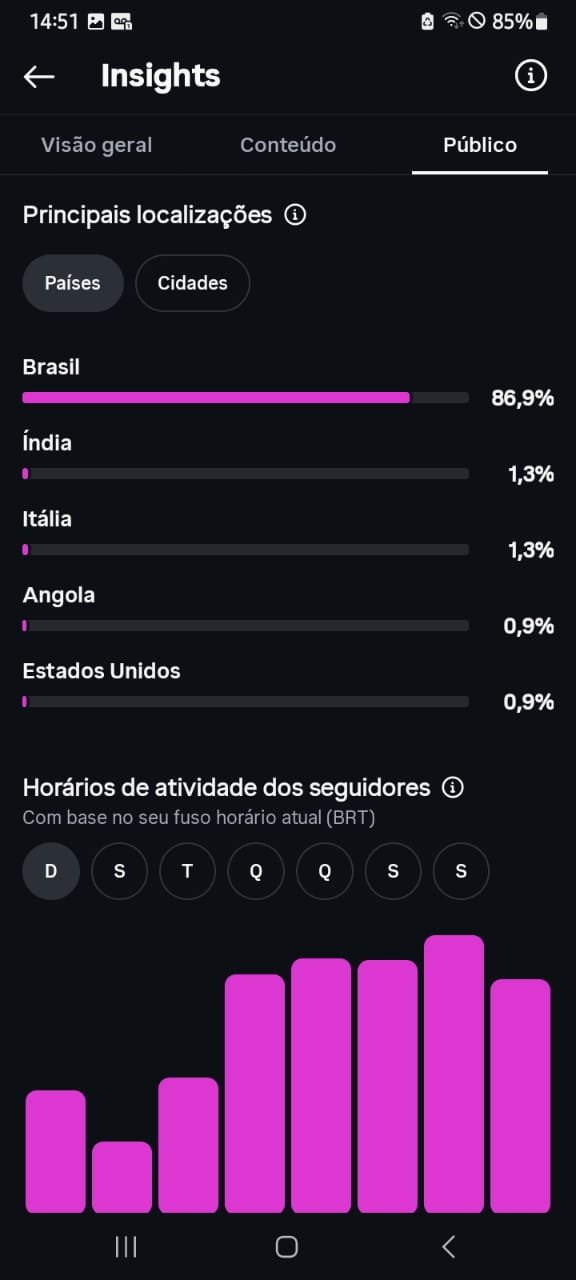
Task: Open the Público tab
Action: pyautogui.click(x=480, y=145)
